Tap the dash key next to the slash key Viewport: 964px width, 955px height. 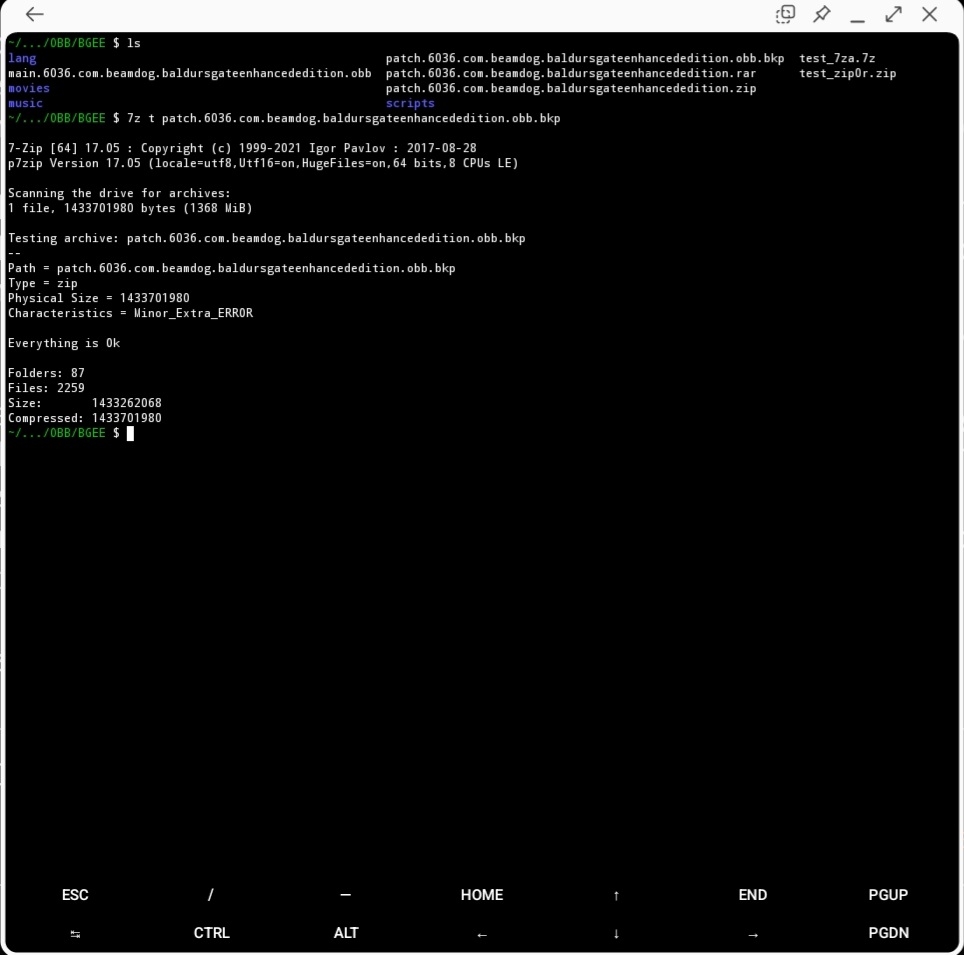(x=346, y=895)
